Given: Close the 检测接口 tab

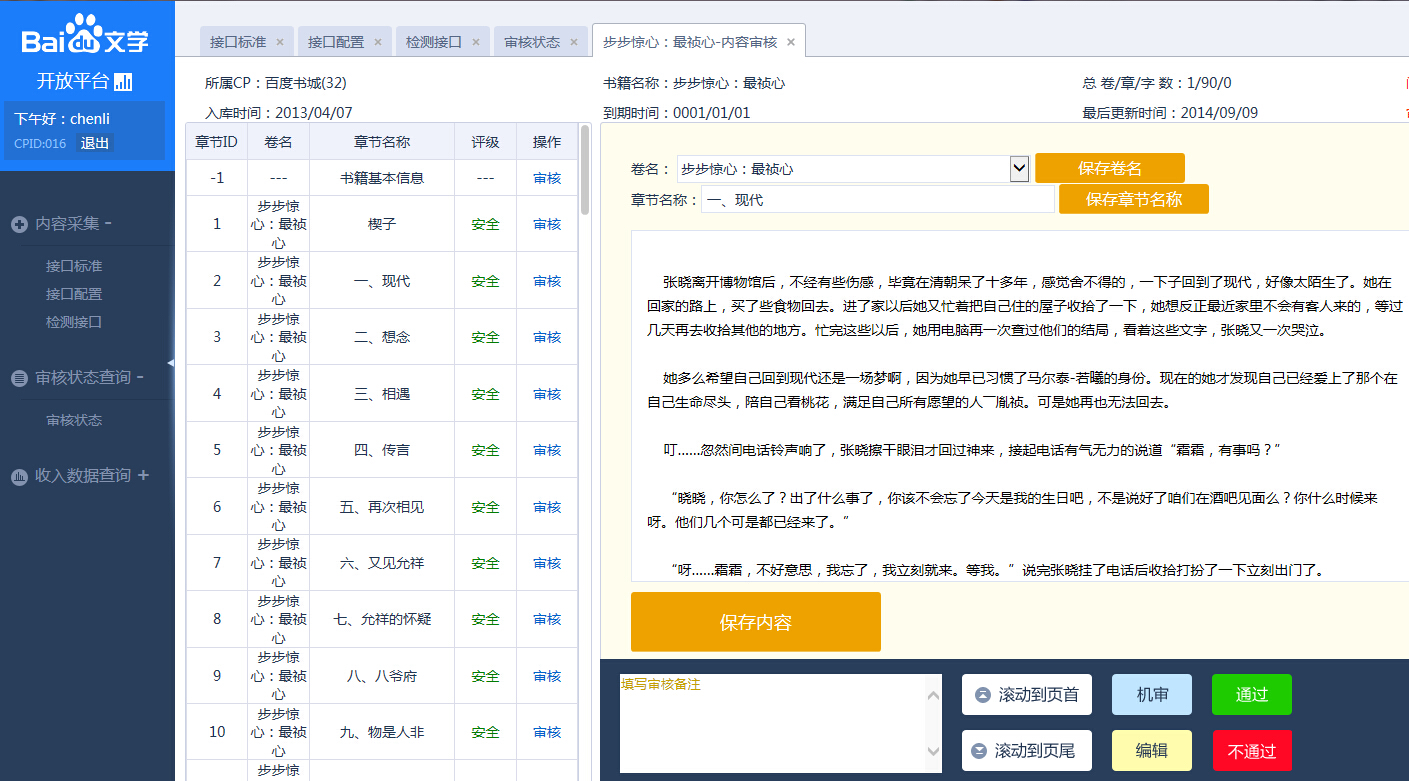Looking at the screenshot, I should pyautogui.click(x=476, y=42).
